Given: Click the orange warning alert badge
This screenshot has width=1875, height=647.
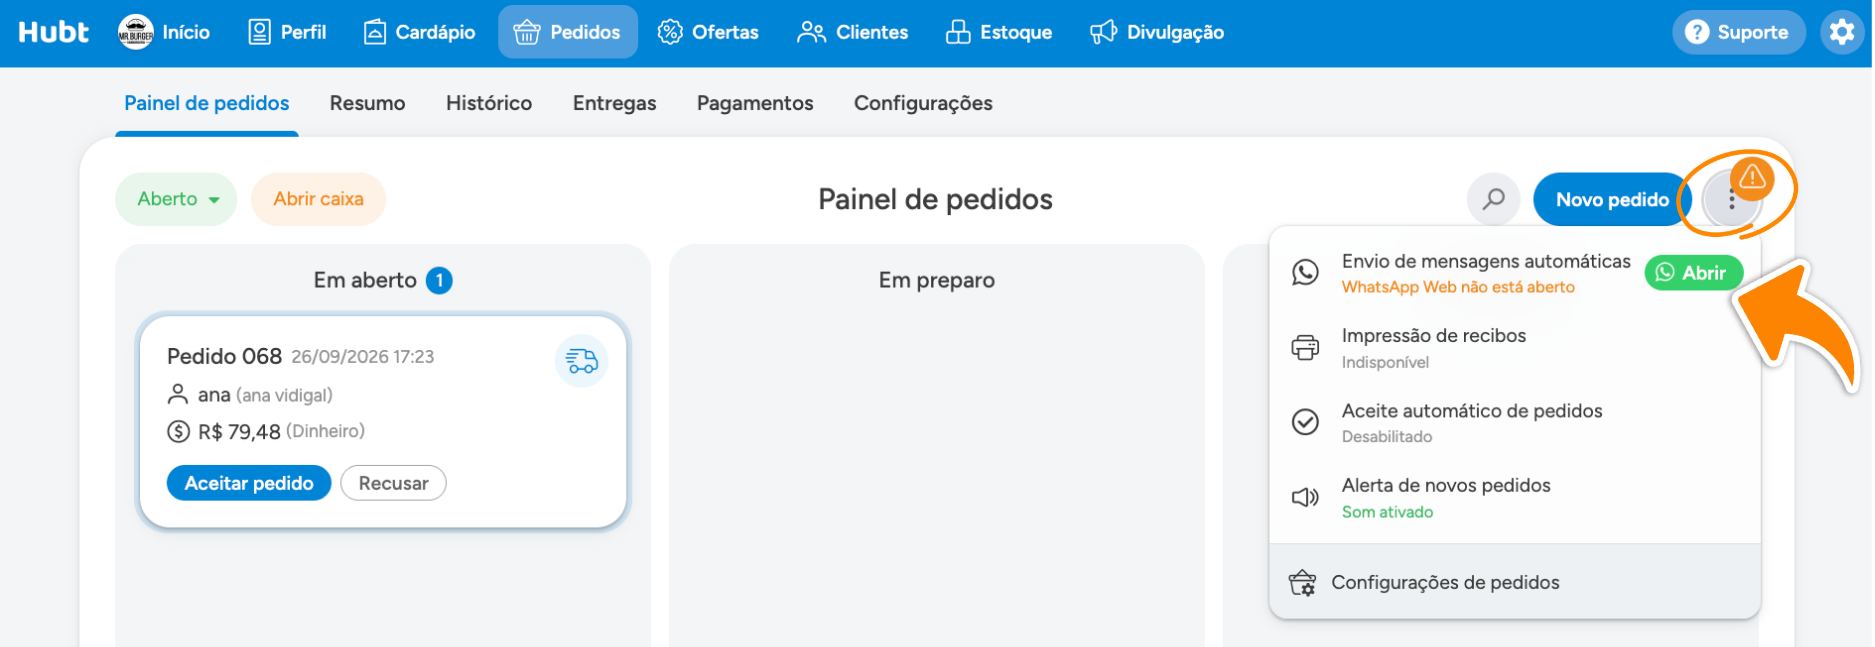Looking at the screenshot, I should [x=1752, y=178].
